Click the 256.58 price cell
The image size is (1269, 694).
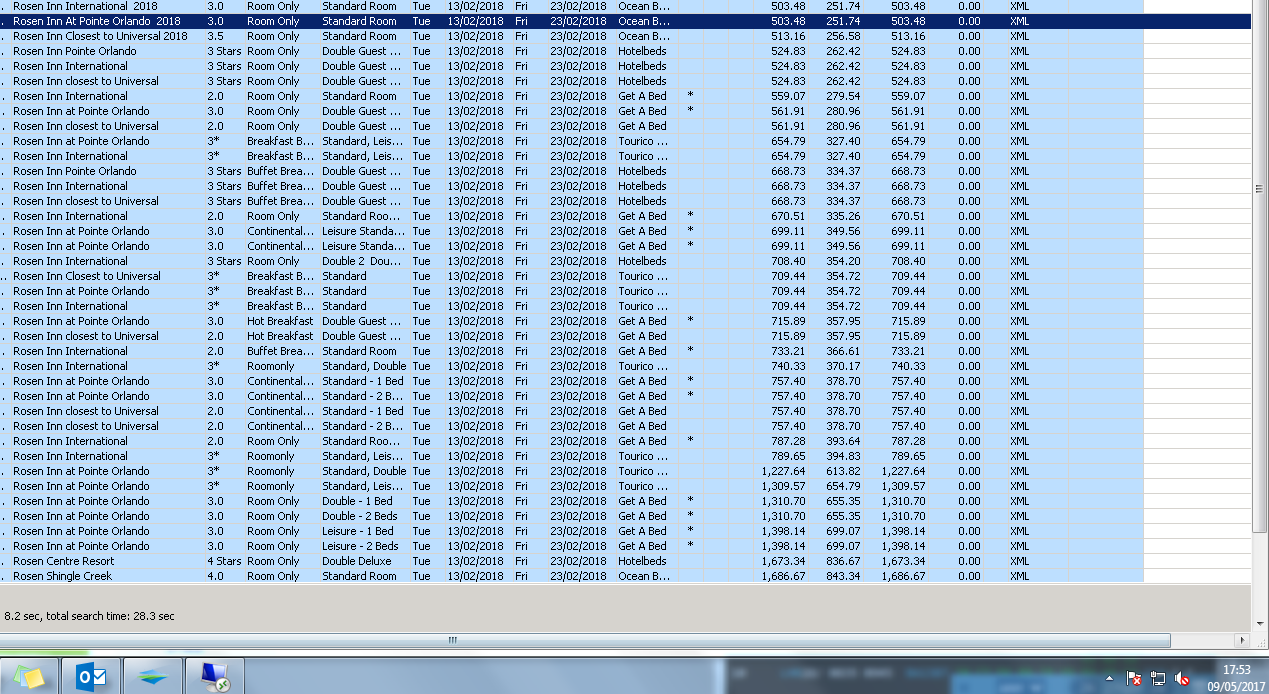[x=843, y=36]
